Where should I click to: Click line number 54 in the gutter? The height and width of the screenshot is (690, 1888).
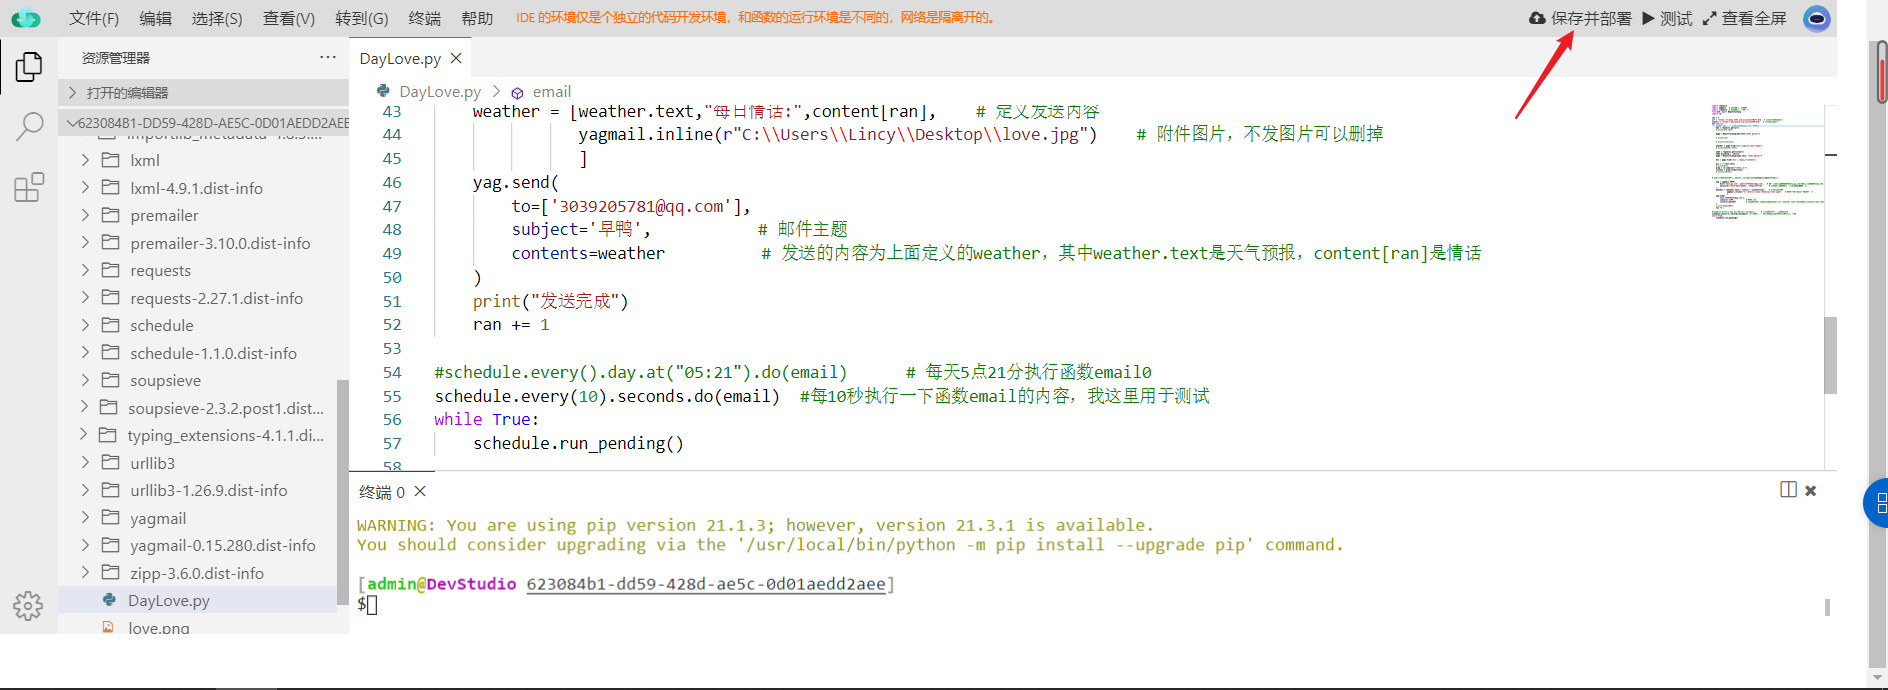point(392,372)
